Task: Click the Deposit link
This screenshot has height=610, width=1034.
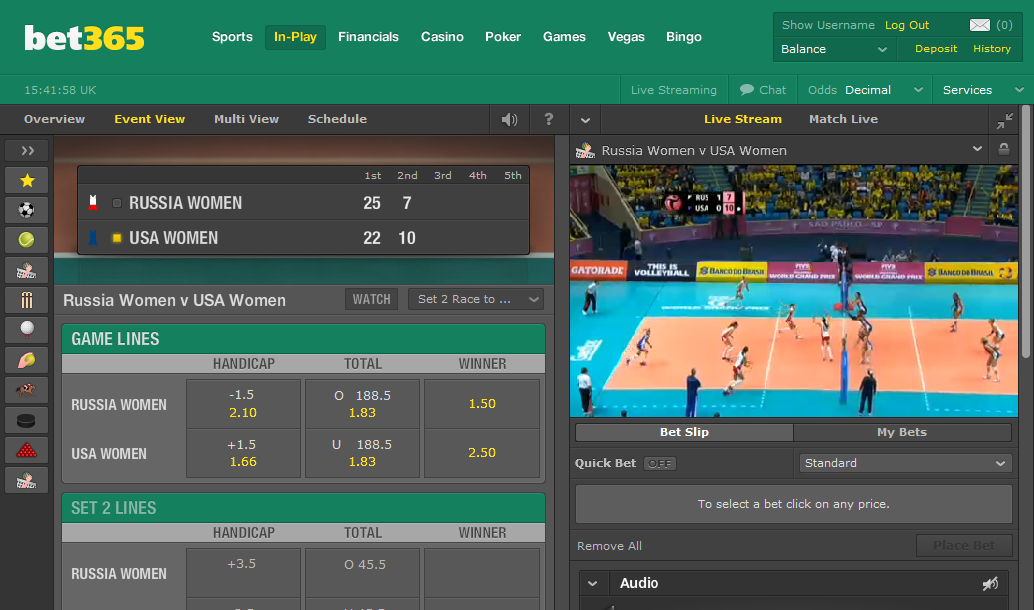Action: [x=936, y=49]
